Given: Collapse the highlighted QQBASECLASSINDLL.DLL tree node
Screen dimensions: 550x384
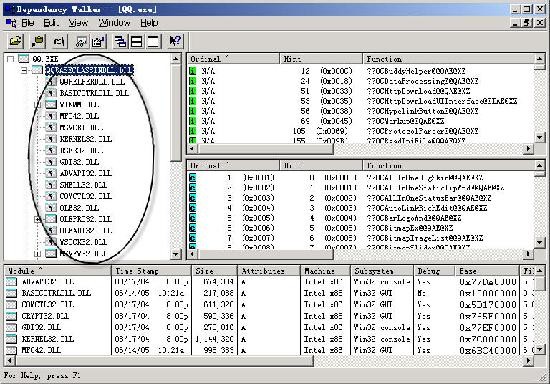Looking at the screenshot, I should click(x=24, y=70).
